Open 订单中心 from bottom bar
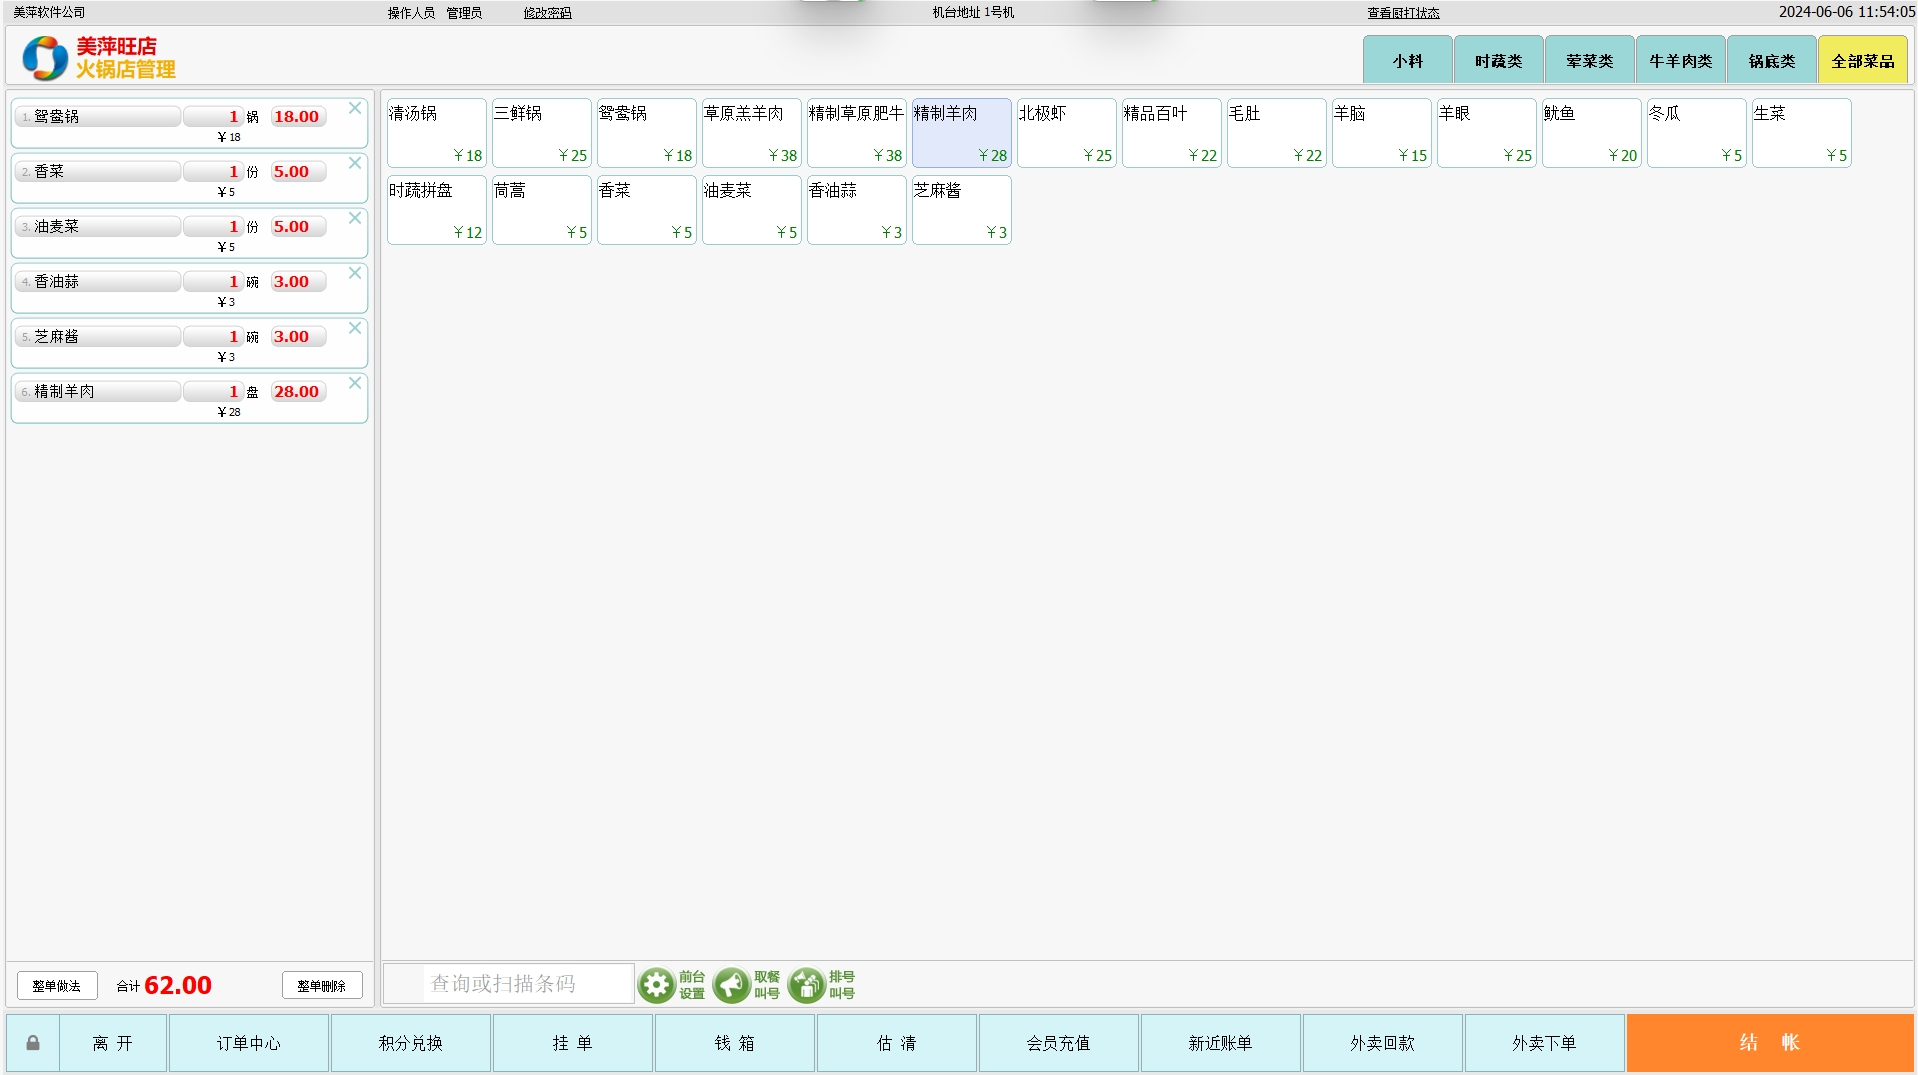Viewport: 1918px width, 1075px height. 249,1043
